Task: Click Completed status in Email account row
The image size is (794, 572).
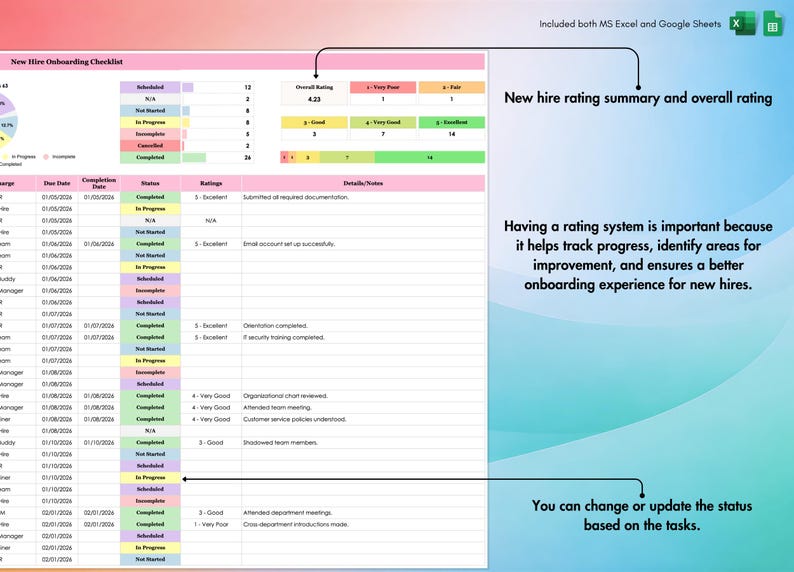Action: click(150, 244)
